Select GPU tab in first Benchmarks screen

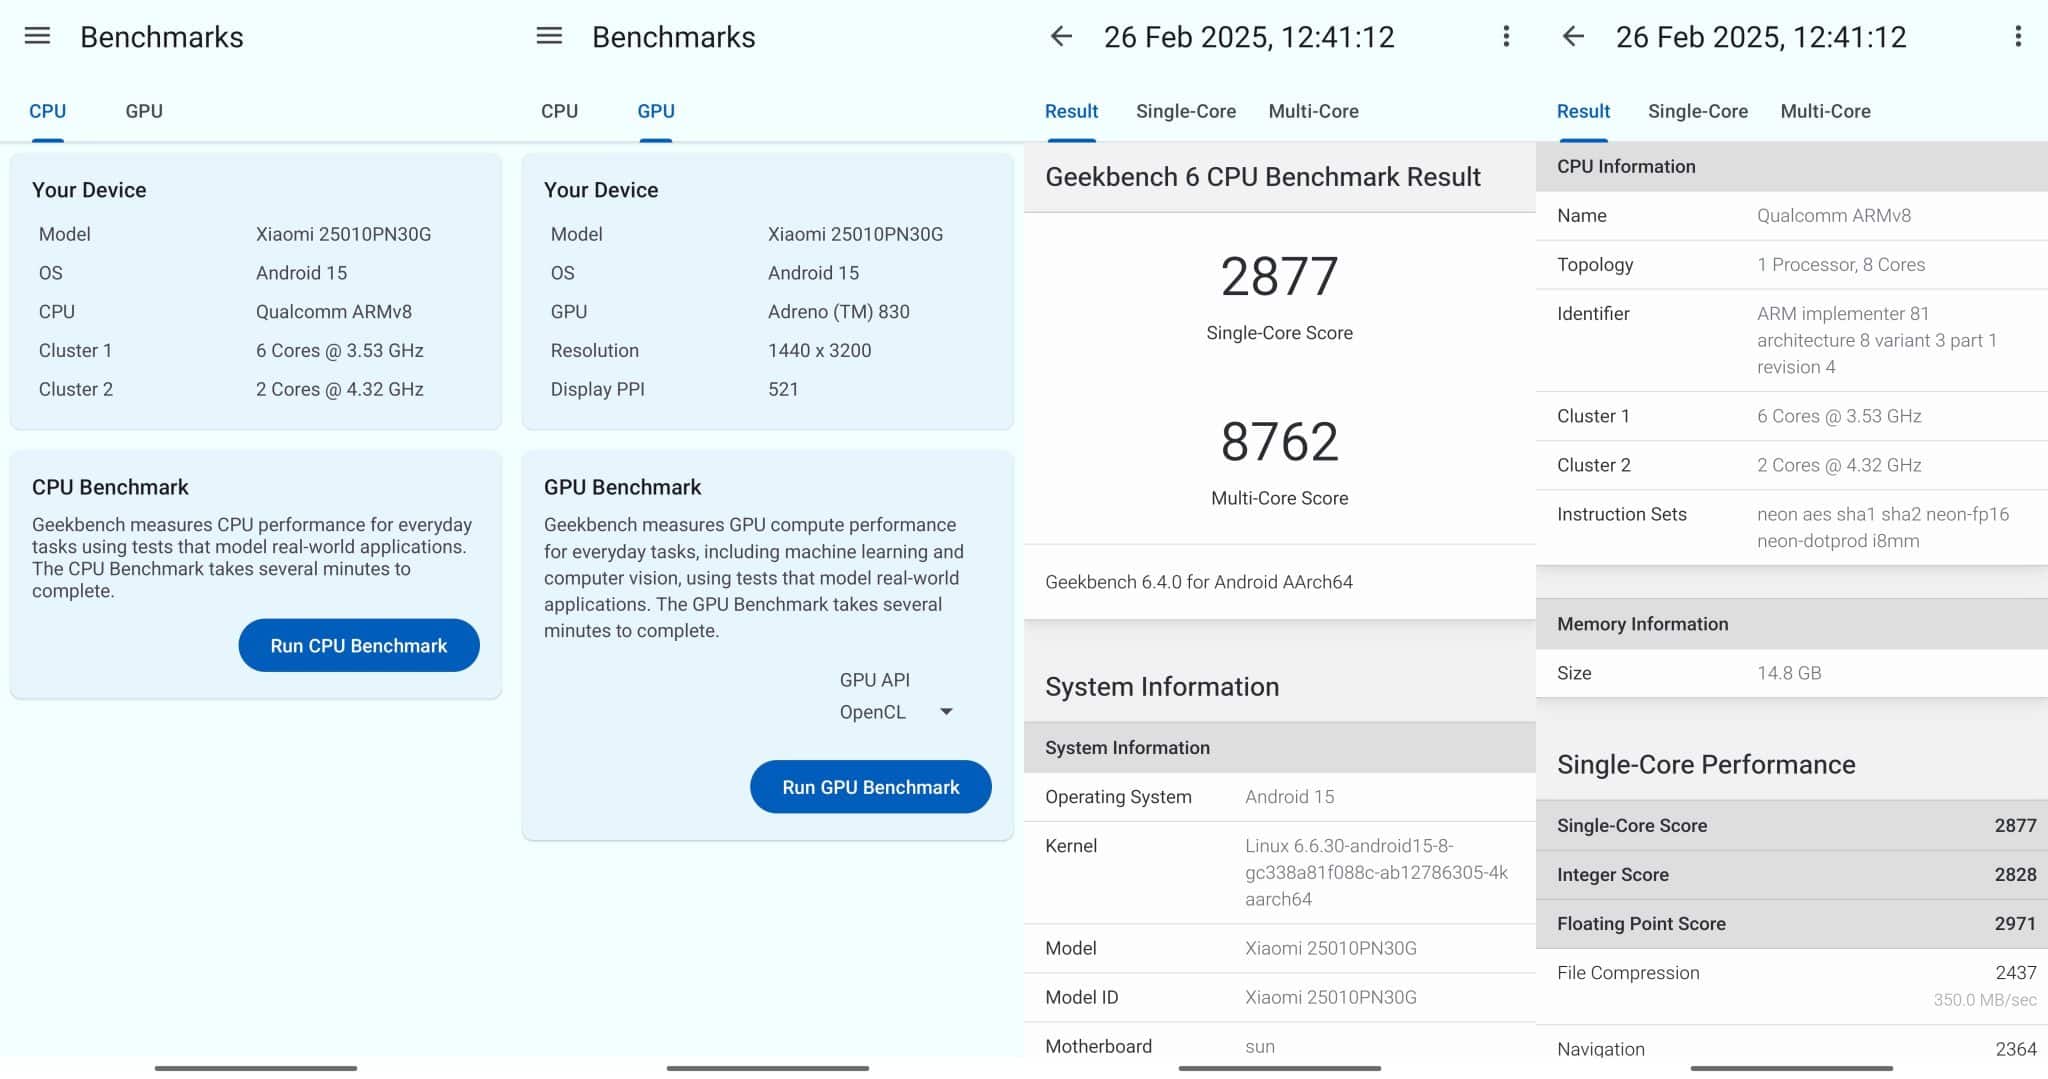pyautogui.click(x=144, y=111)
